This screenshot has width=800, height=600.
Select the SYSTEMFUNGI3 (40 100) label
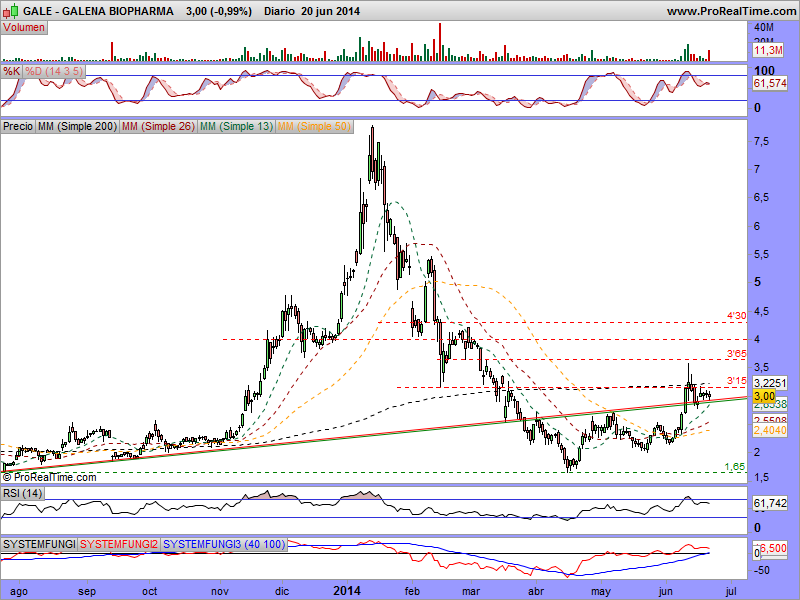[224, 544]
